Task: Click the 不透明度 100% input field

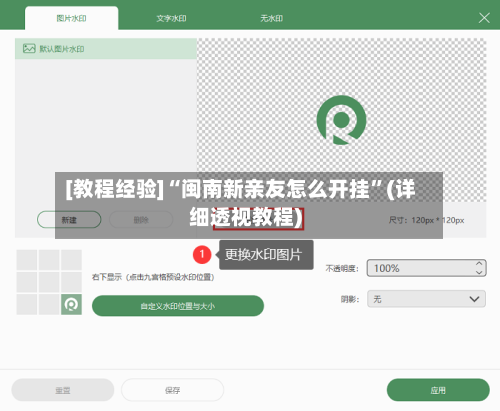Action: (x=426, y=268)
